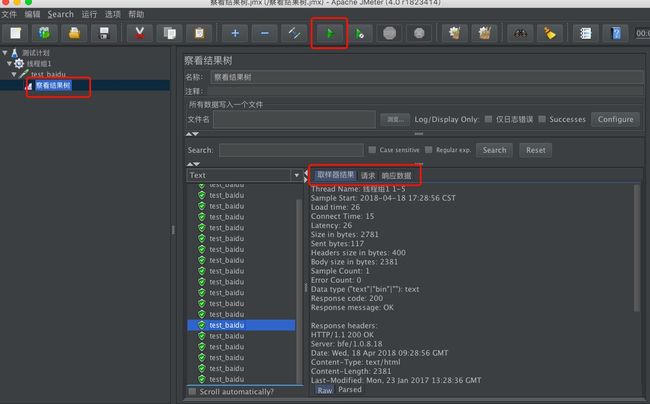Click the Search text input field
The height and width of the screenshot is (404, 650).
click(x=291, y=150)
